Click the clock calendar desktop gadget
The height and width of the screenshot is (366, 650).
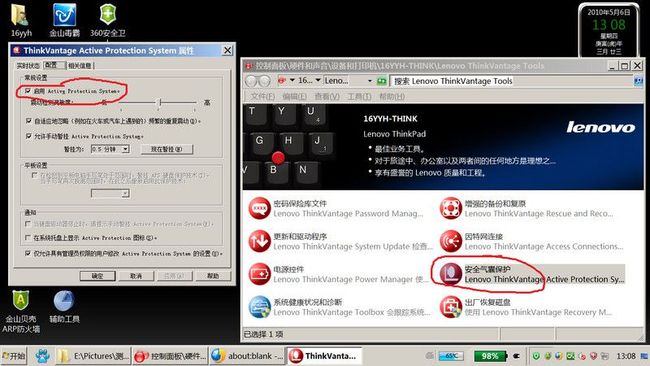click(x=609, y=31)
